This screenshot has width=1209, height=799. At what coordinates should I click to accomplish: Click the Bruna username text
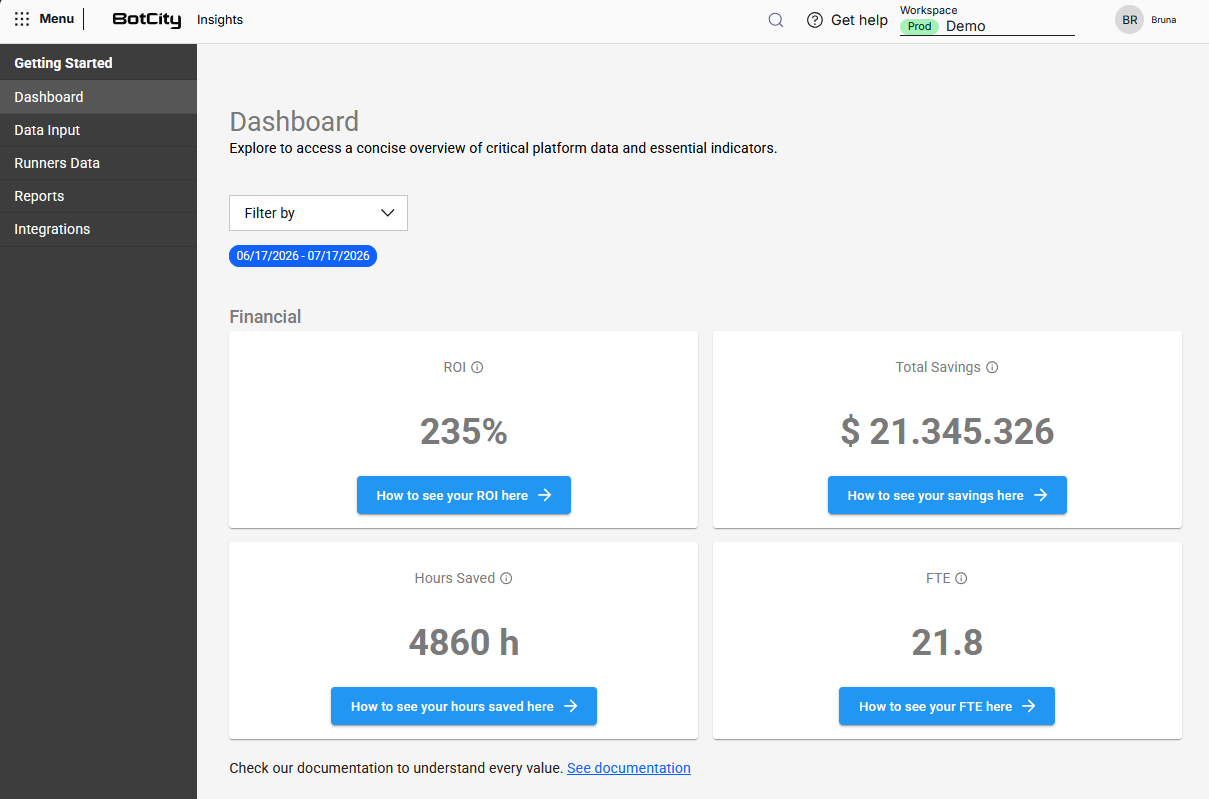1164,20
